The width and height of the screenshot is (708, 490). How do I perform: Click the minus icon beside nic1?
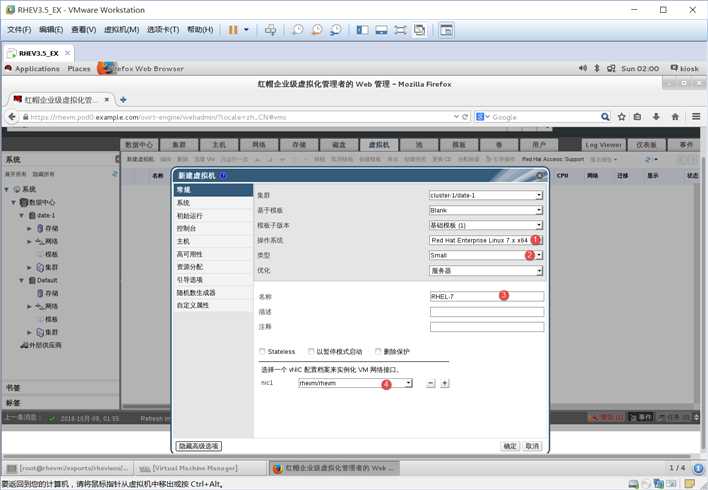click(x=431, y=383)
